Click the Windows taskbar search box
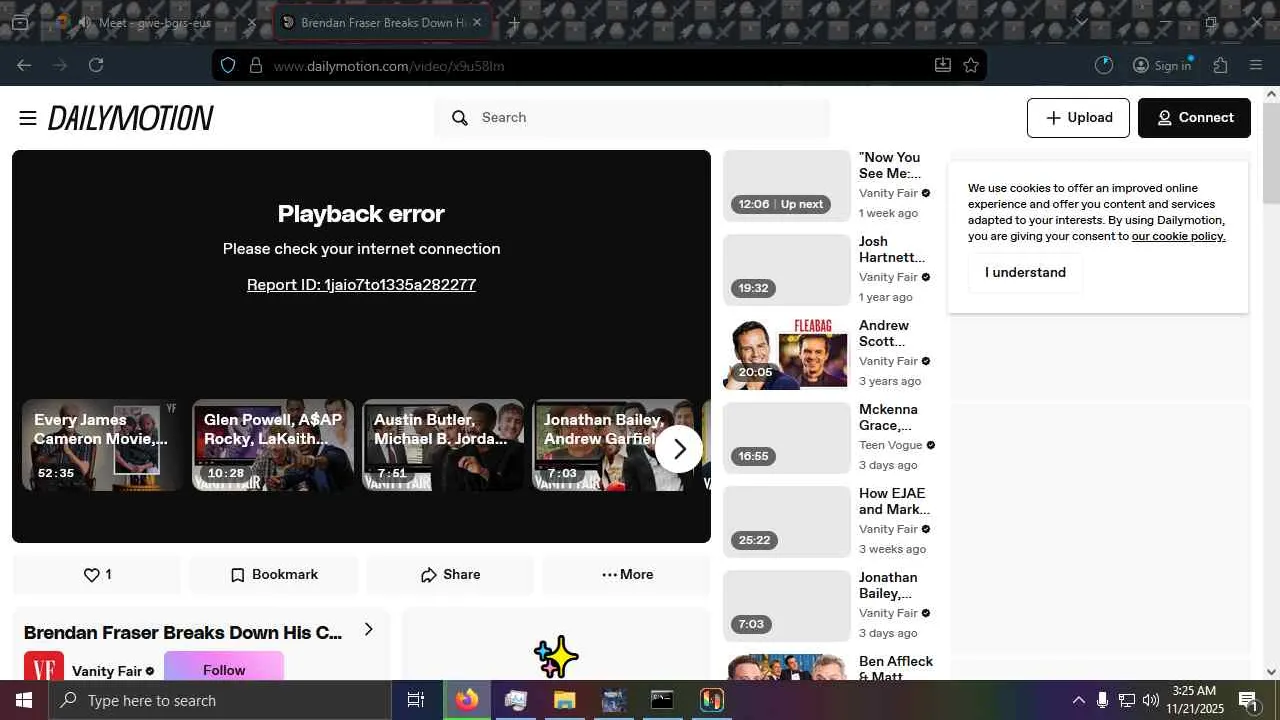This screenshot has width=1280, height=720. [219, 700]
